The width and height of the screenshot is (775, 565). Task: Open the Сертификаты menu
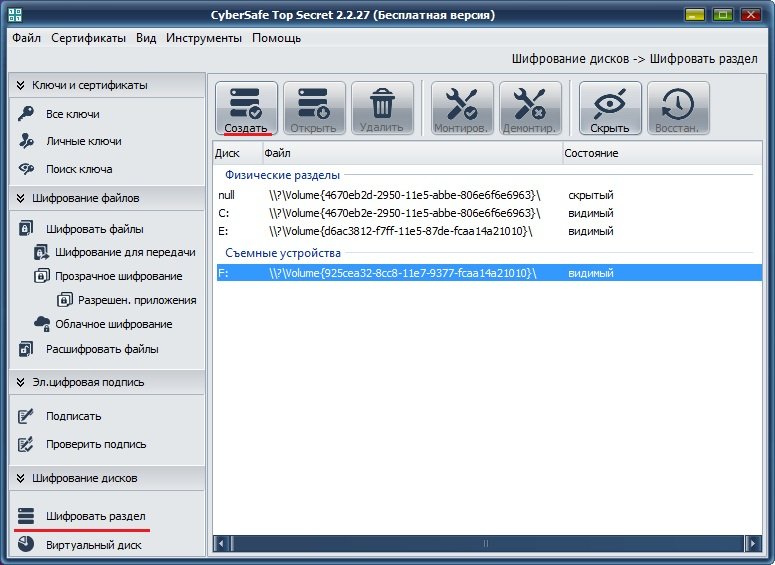tap(88, 38)
